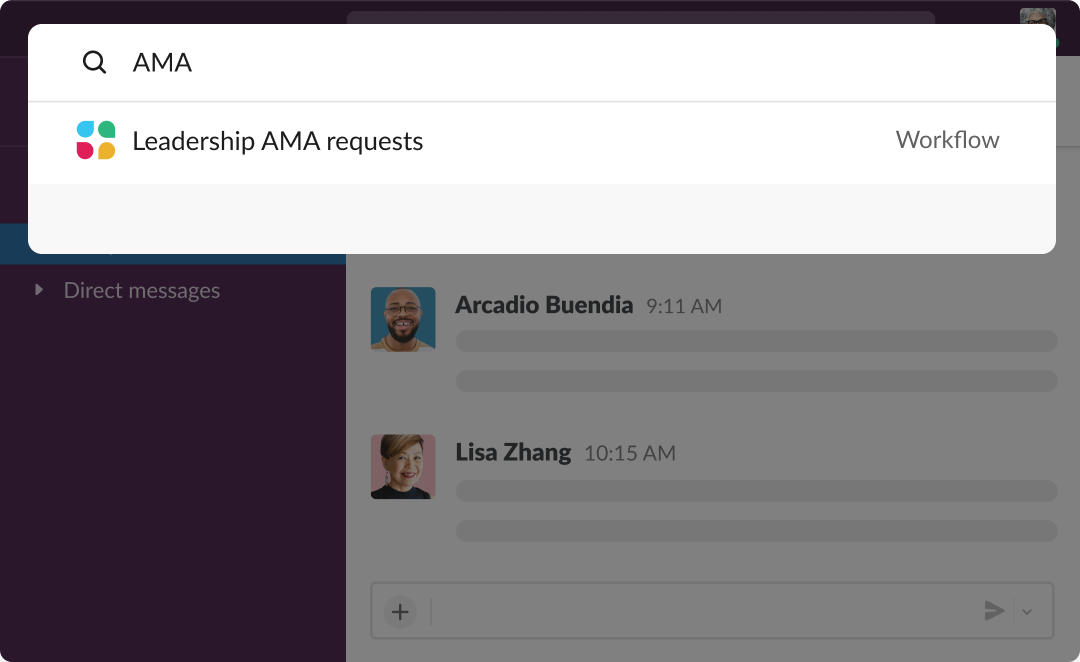Screen dimensions: 1080x662
Task: Click the Workflow label on the result
Action: pyautogui.click(x=947, y=140)
